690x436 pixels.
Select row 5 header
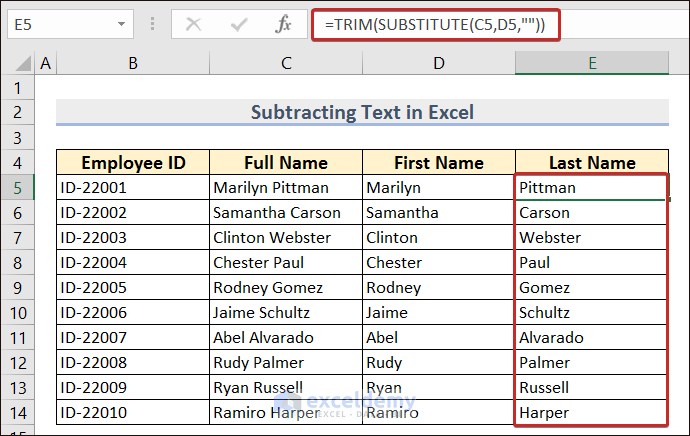(19, 187)
